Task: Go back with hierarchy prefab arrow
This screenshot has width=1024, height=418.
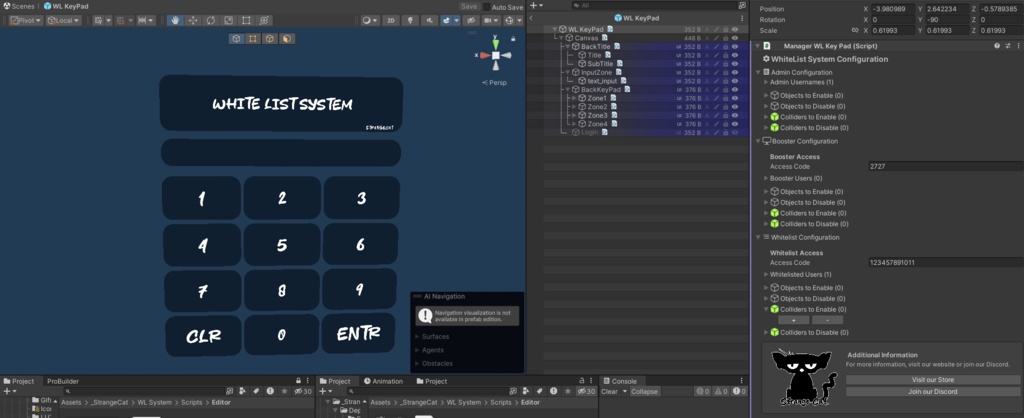Action: (x=531, y=18)
